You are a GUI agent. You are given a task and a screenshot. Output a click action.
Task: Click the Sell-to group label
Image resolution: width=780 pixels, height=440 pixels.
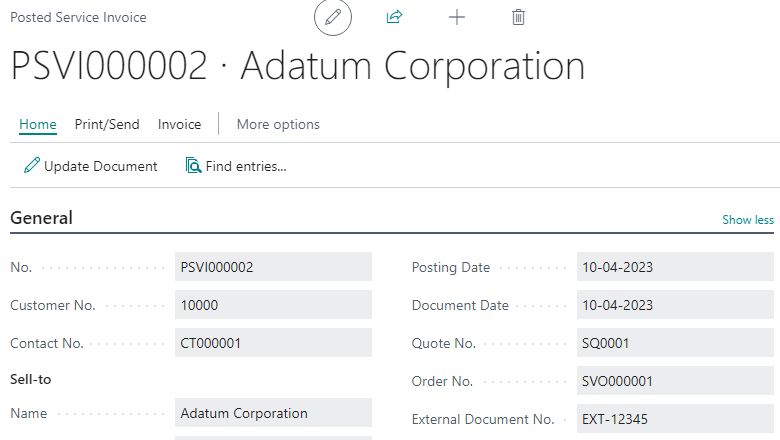31,379
